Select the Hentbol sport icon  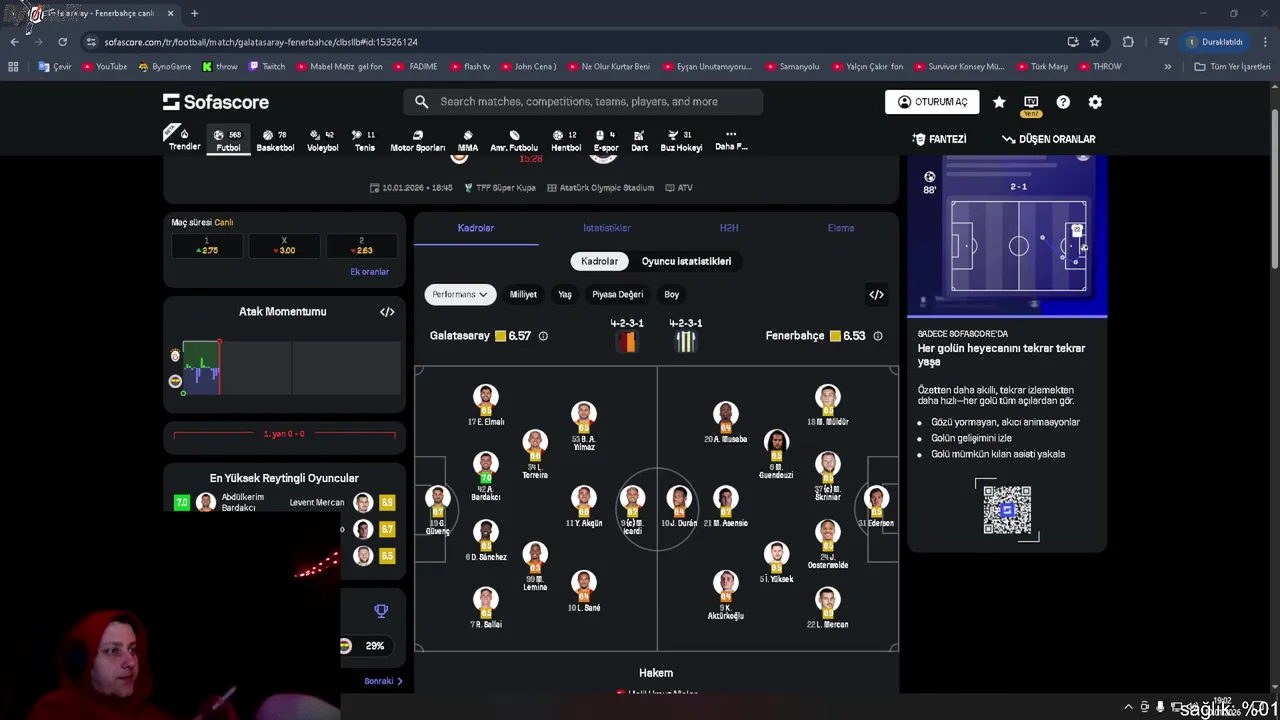(566, 141)
